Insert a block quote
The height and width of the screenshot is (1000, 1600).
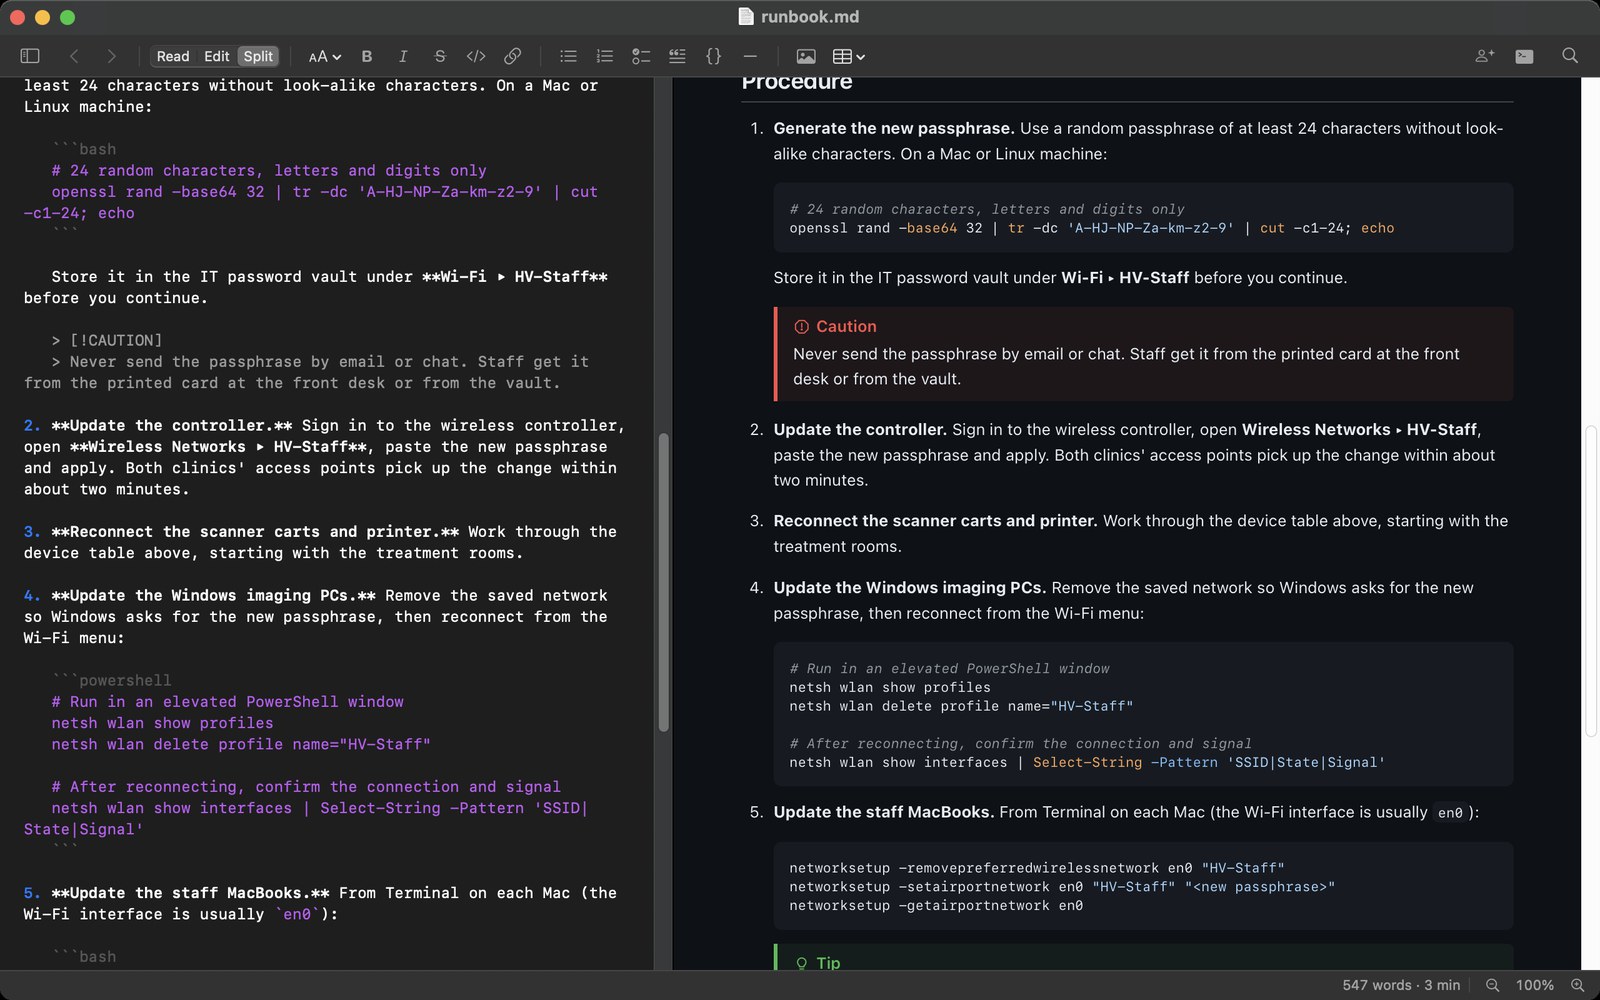[x=677, y=56]
